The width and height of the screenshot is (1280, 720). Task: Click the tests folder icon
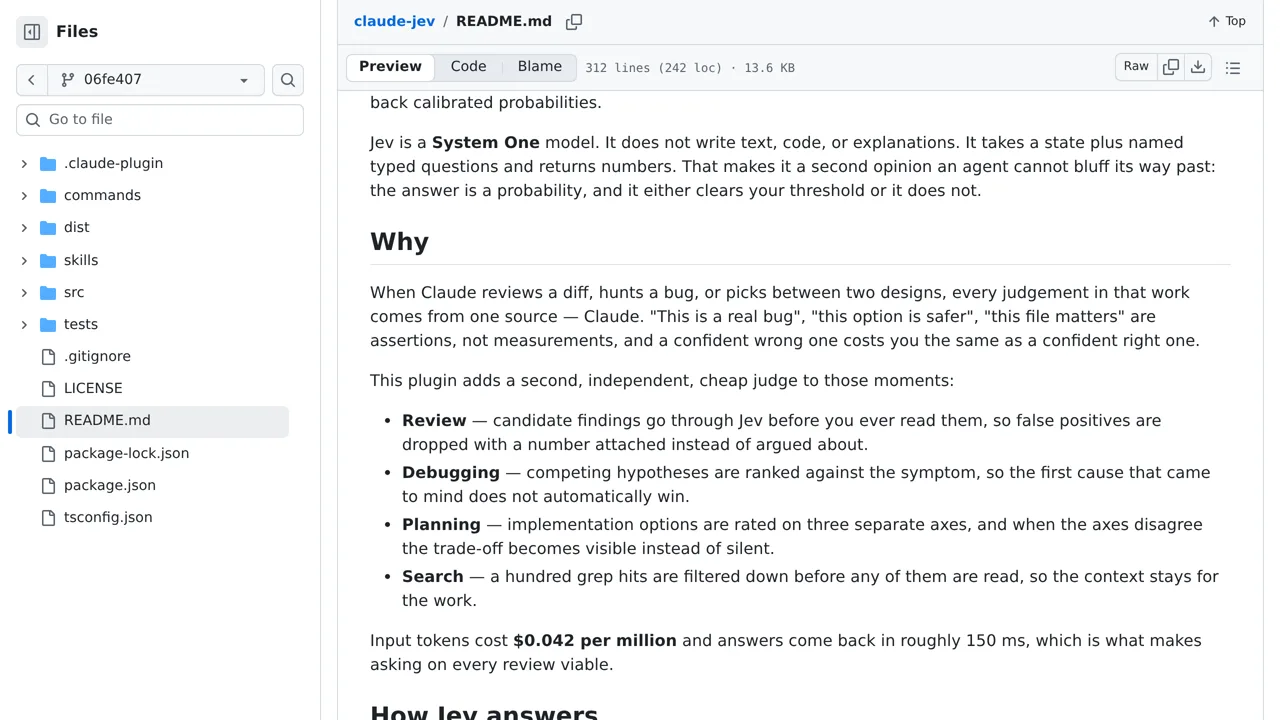coord(48,324)
